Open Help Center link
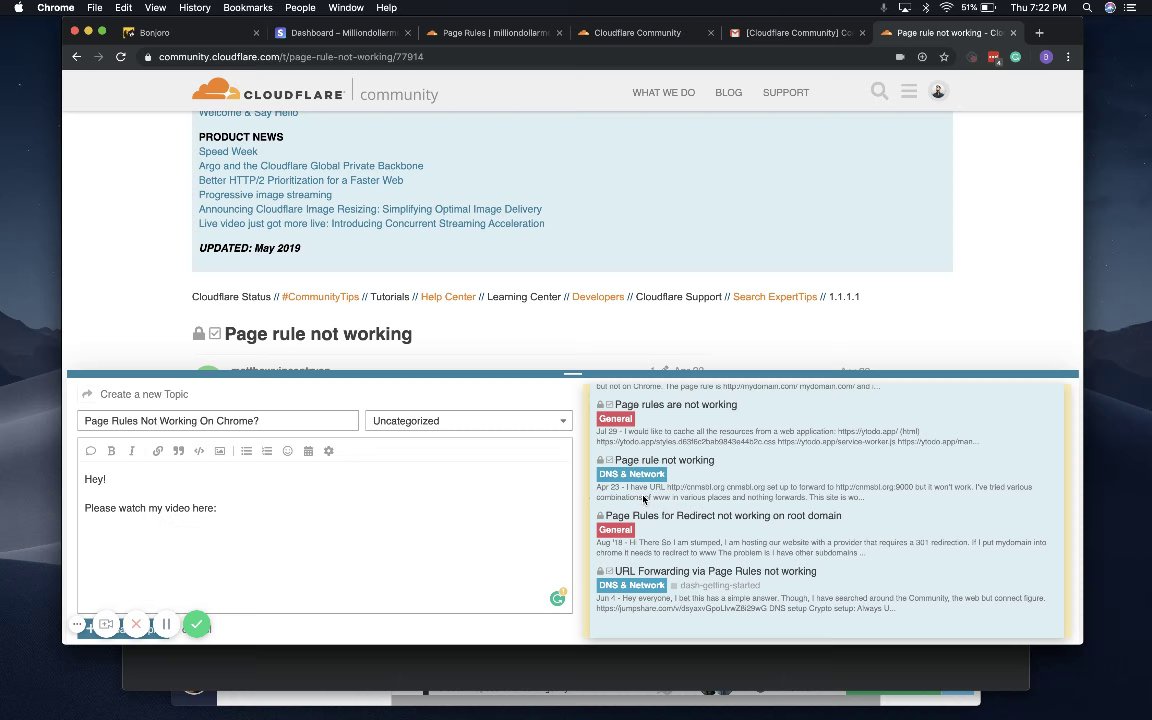Viewport: 1152px width, 720px height. tap(448, 297)
